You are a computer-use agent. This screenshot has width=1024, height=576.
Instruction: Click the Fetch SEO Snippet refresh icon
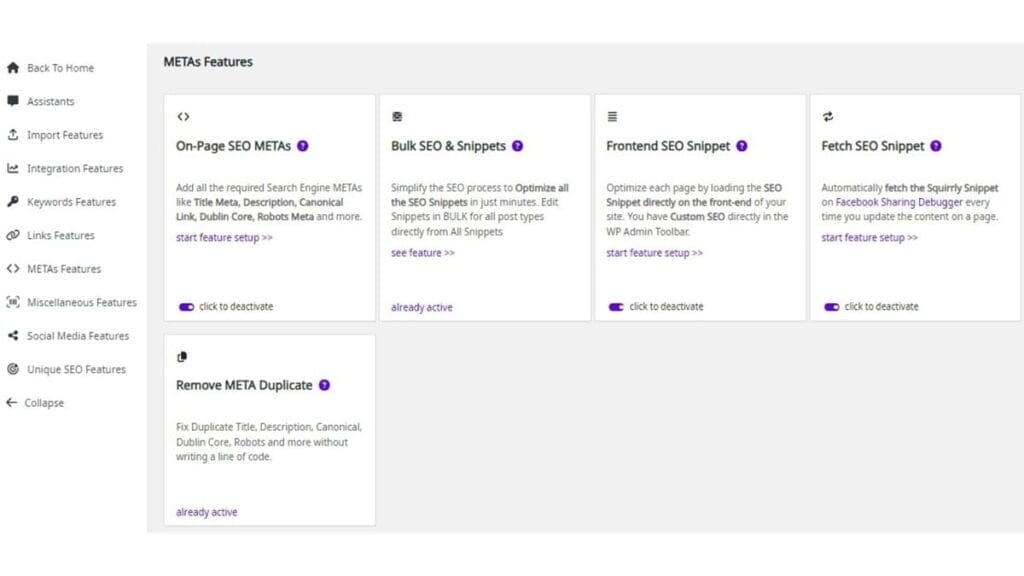pos(826,115)
